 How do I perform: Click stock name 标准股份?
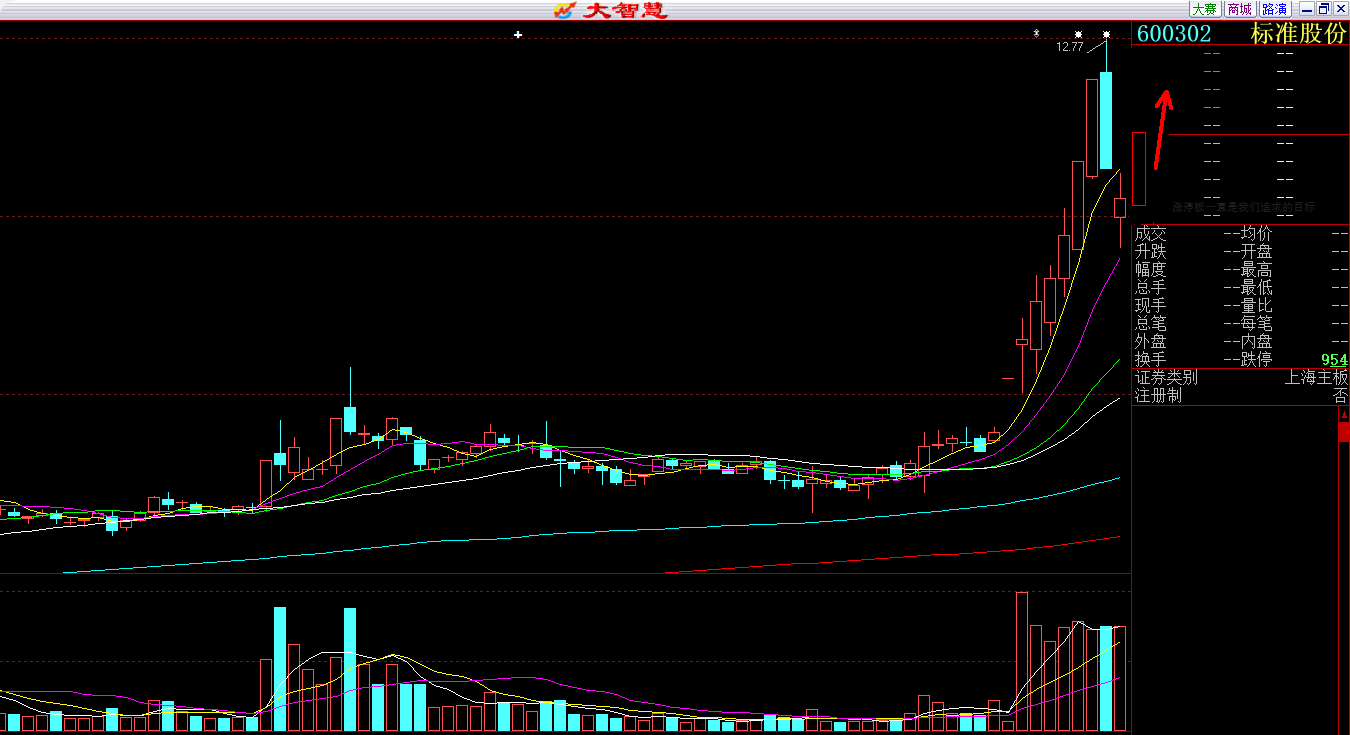click(1299, 33)
